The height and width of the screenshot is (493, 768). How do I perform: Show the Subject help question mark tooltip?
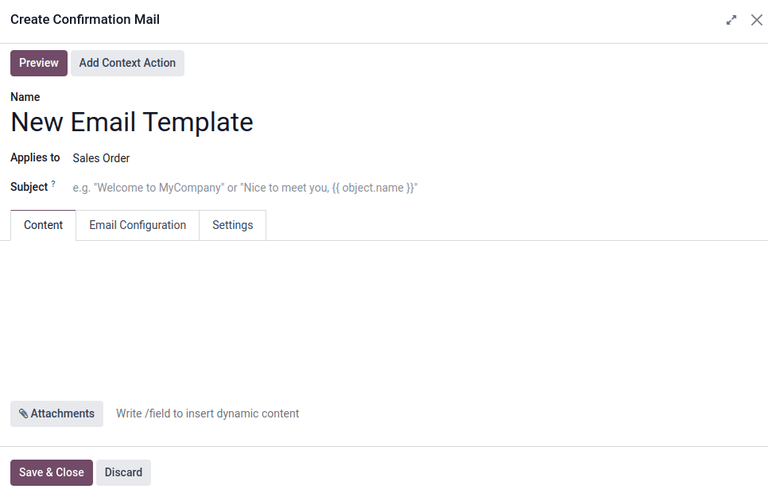click(53, 184)
